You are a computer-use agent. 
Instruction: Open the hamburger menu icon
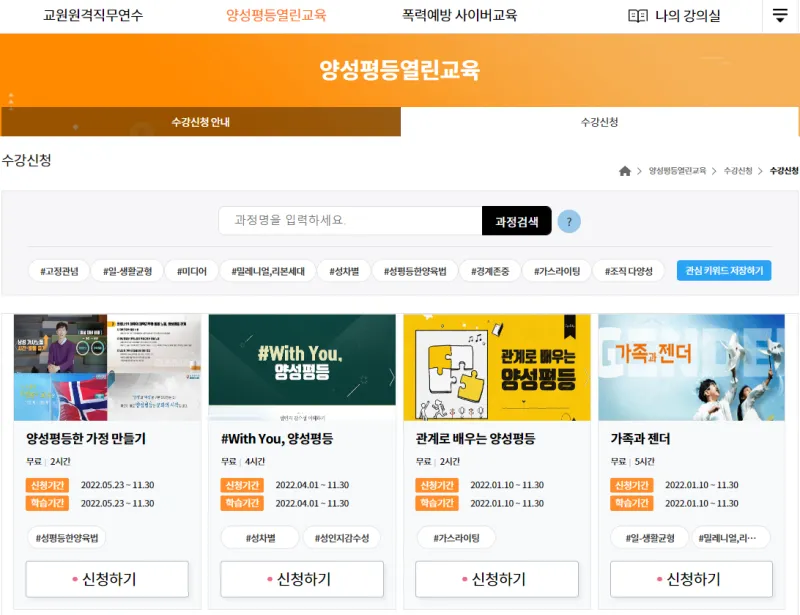point(780,15)
